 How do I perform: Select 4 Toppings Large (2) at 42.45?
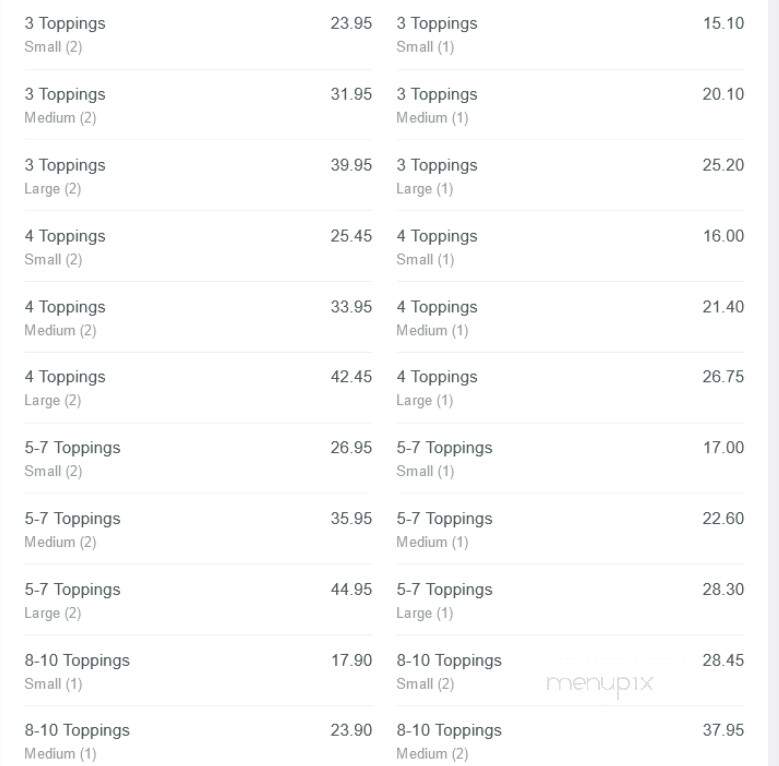tap(198, 388)
